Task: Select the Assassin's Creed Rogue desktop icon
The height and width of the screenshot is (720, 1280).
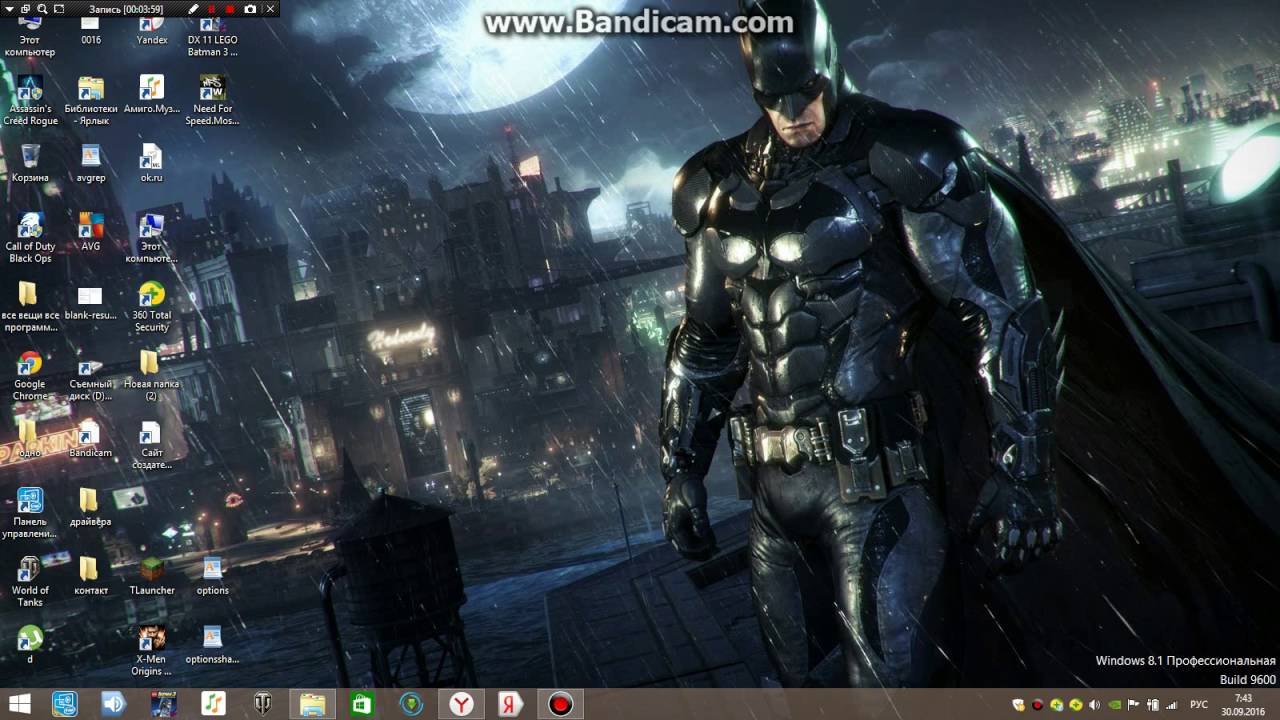Action: 30,100
